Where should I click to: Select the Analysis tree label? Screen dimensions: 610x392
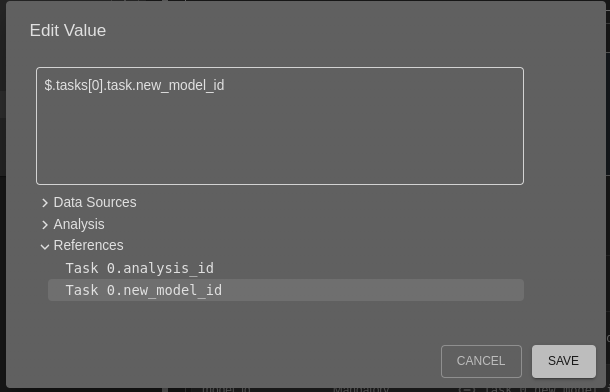79,224
